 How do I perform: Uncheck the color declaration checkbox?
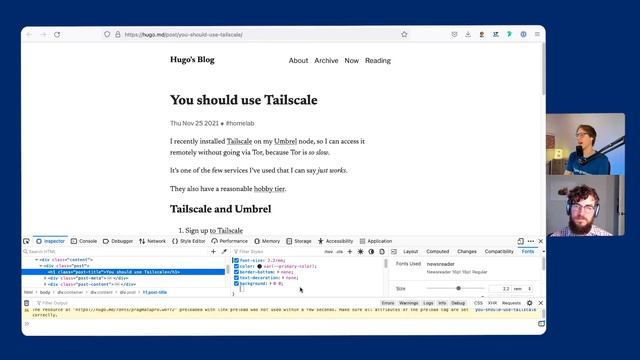[x=236, y=266]
